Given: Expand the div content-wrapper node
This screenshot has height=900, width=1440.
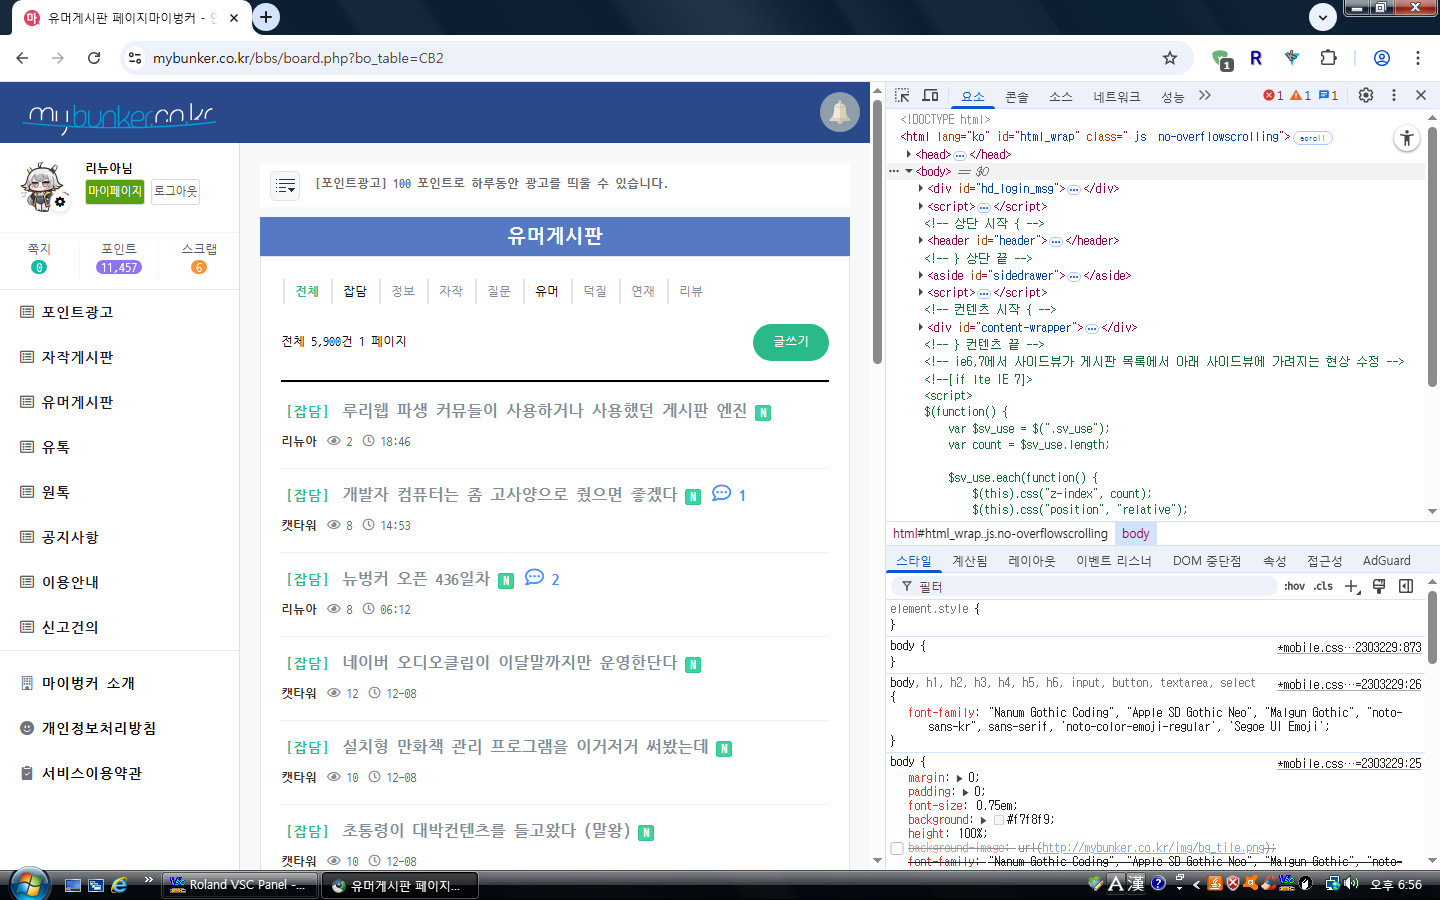Looking at the screenshot, I should (x=921, y=327).
